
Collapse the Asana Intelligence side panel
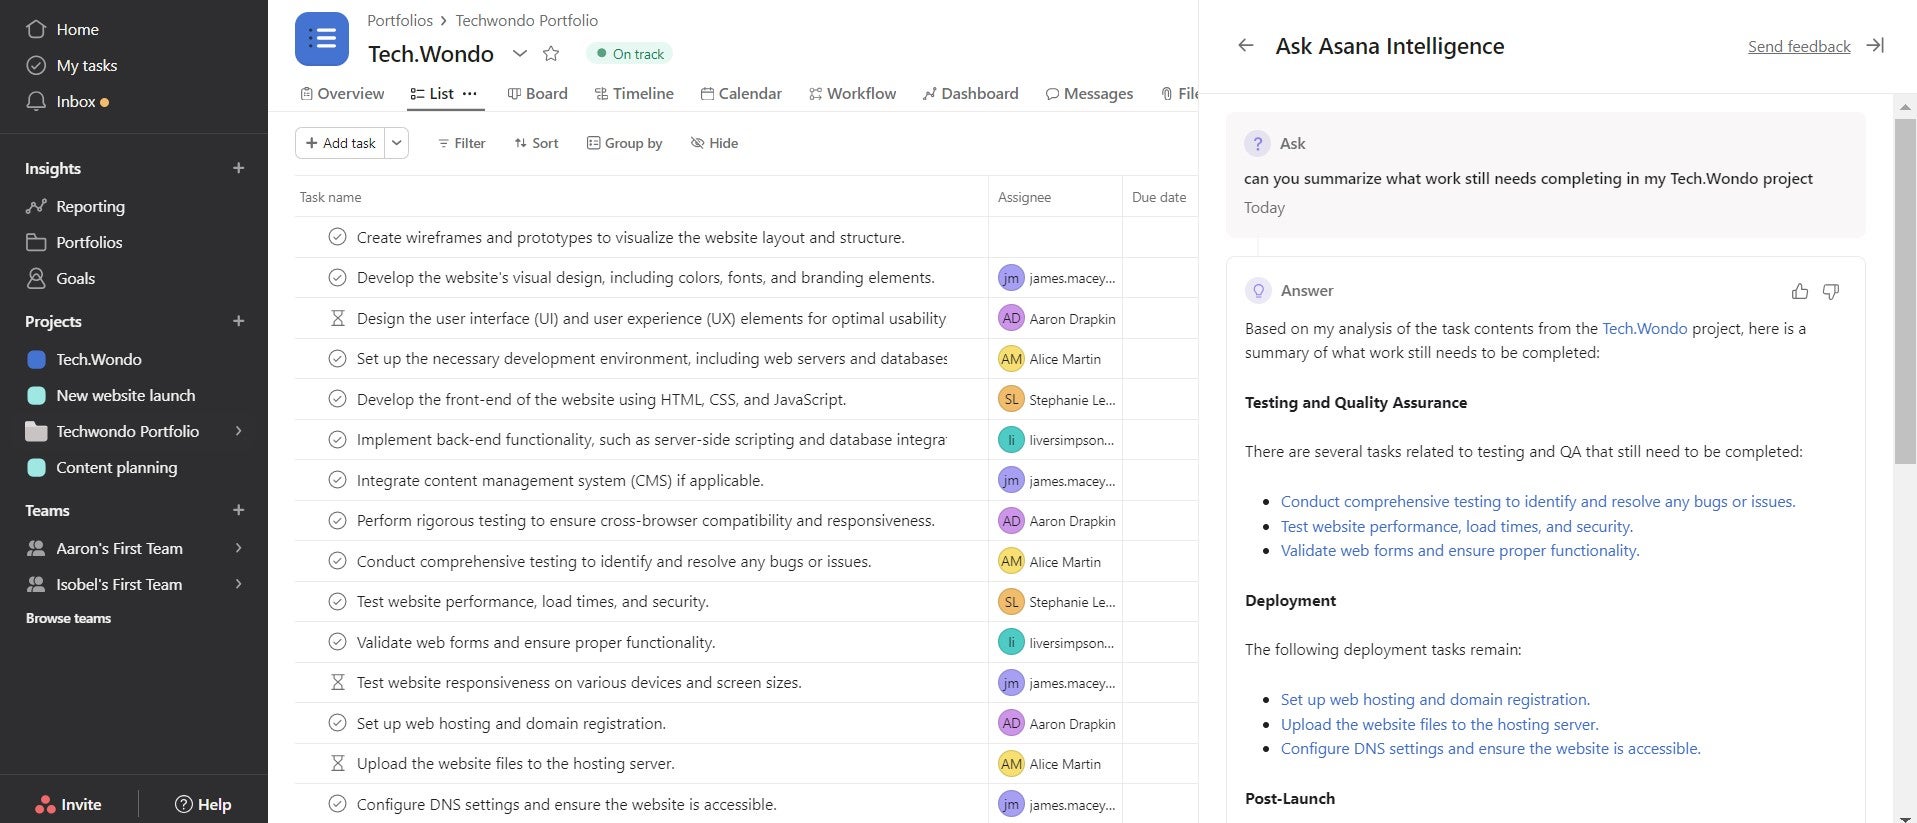pyautogui.click(x=1876, y=45)
